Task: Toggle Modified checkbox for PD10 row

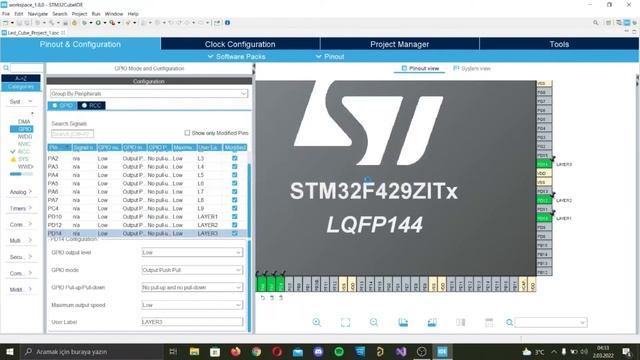Action: pos(234,217)
